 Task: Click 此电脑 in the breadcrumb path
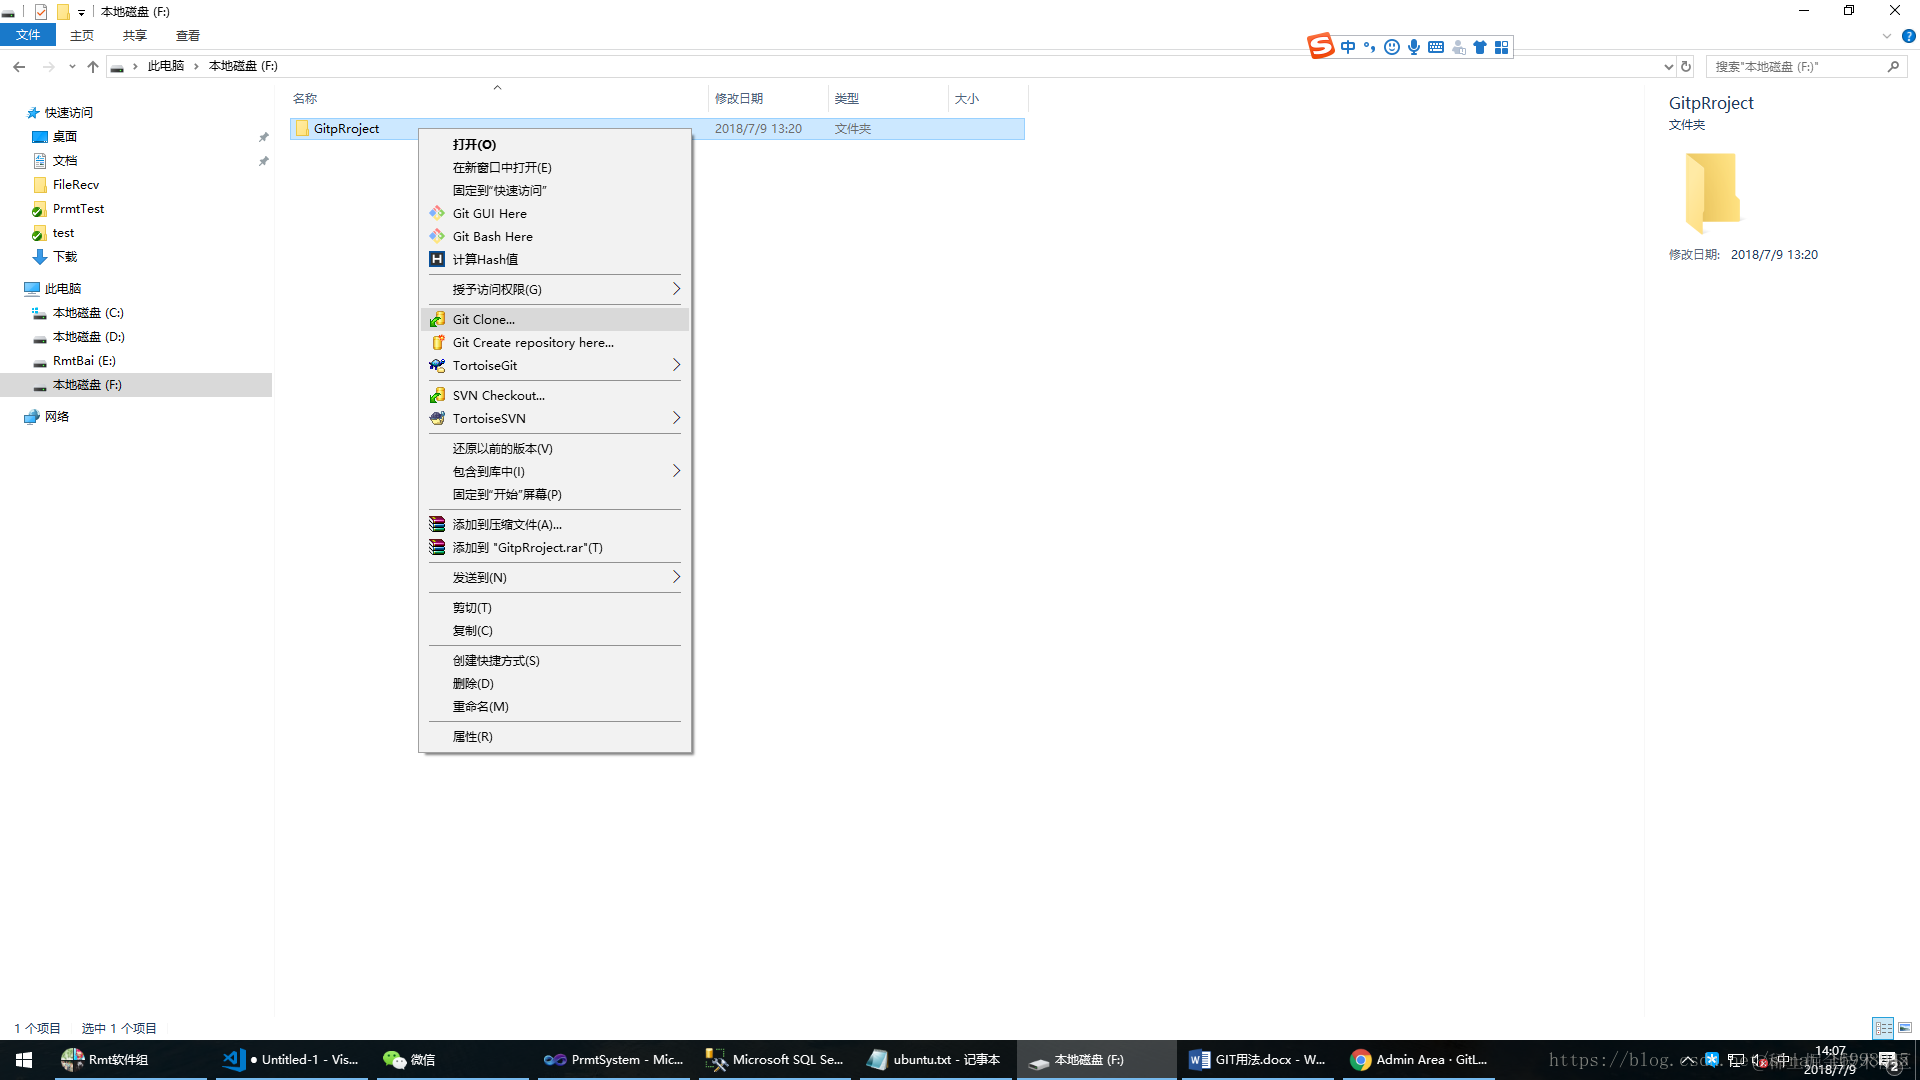pyautogui.click(x=166, y=66)
